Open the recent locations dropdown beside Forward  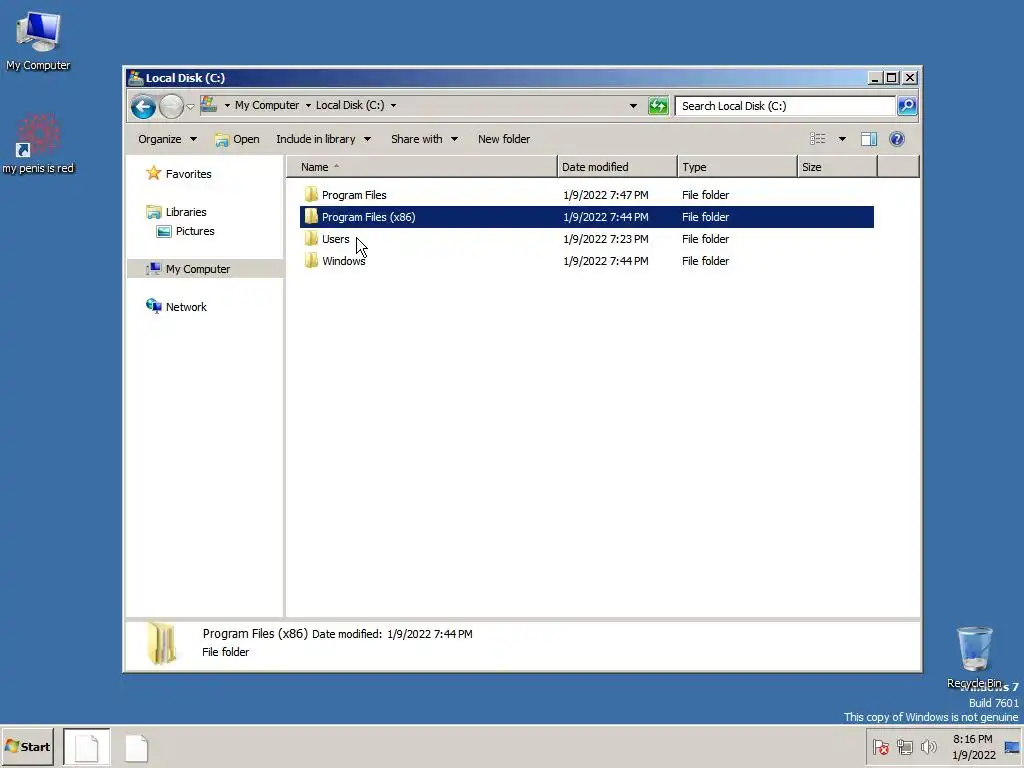190,106
